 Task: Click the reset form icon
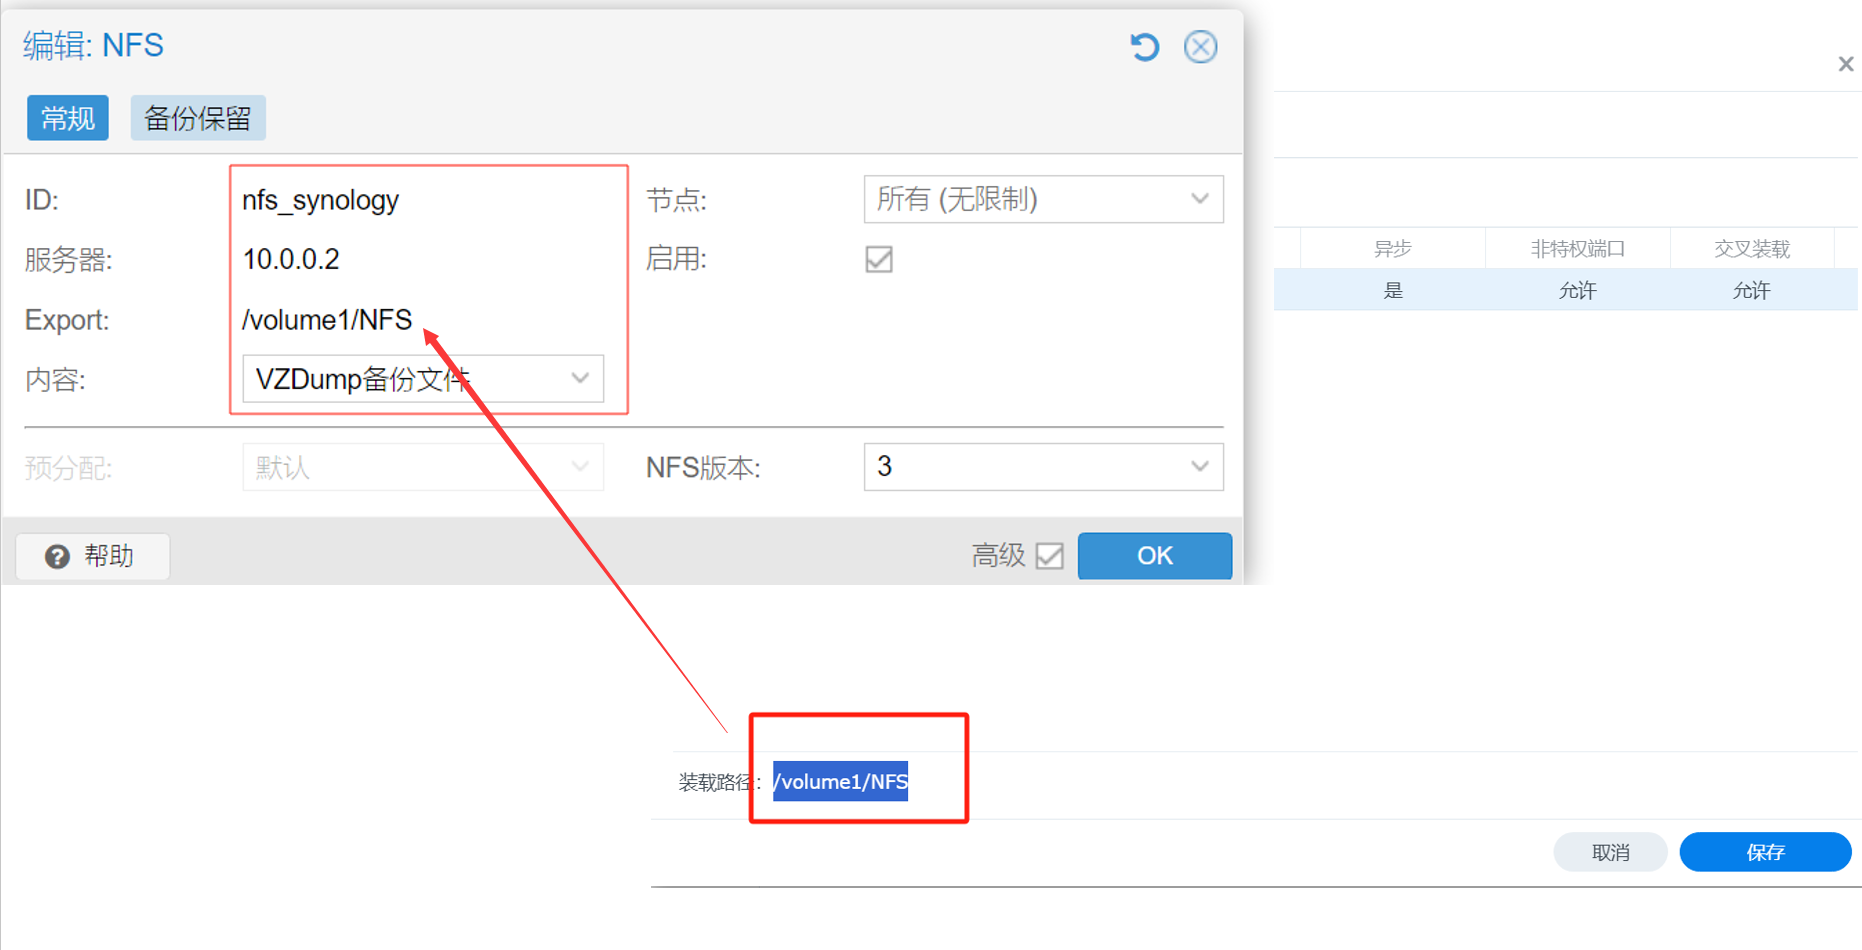coord(1144,47)
